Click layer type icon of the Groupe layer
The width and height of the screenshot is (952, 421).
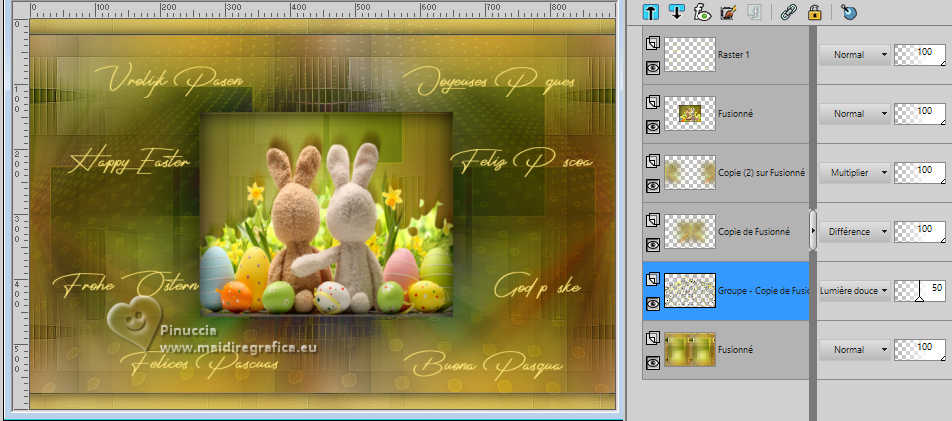click(x=653, y=279)
